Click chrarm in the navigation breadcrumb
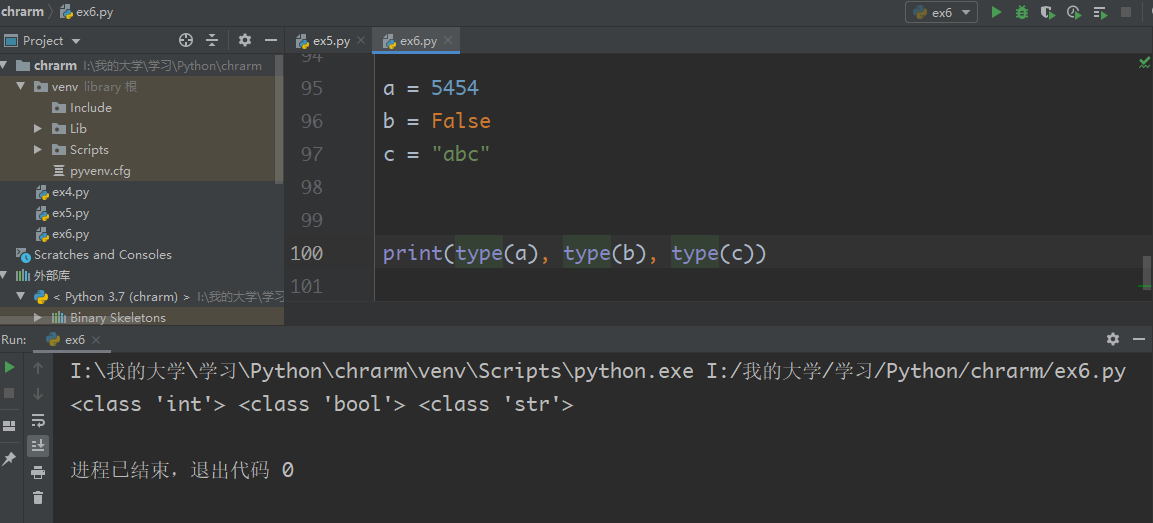The height and width of the screenshot is (523, 1153). click(x=22, y=12)
